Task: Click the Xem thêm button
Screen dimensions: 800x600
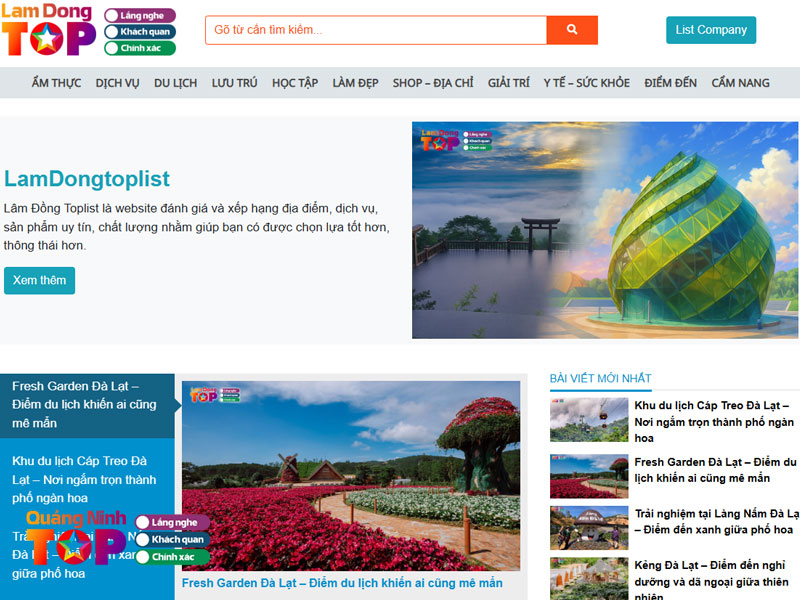Action: 39,281
